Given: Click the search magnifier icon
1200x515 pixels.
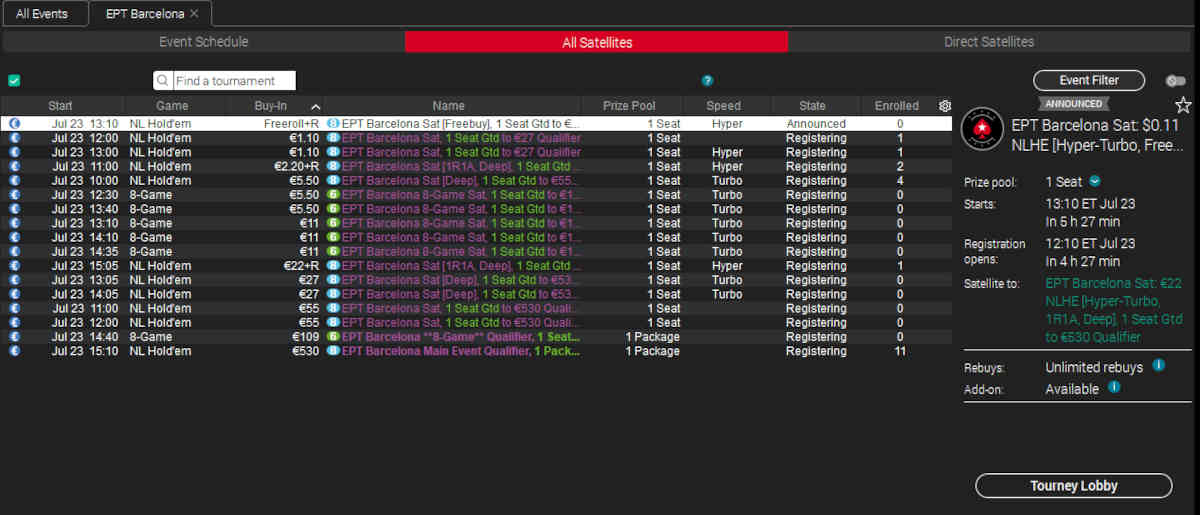Looking at the screenshot, I should click(x=163, y=81).
